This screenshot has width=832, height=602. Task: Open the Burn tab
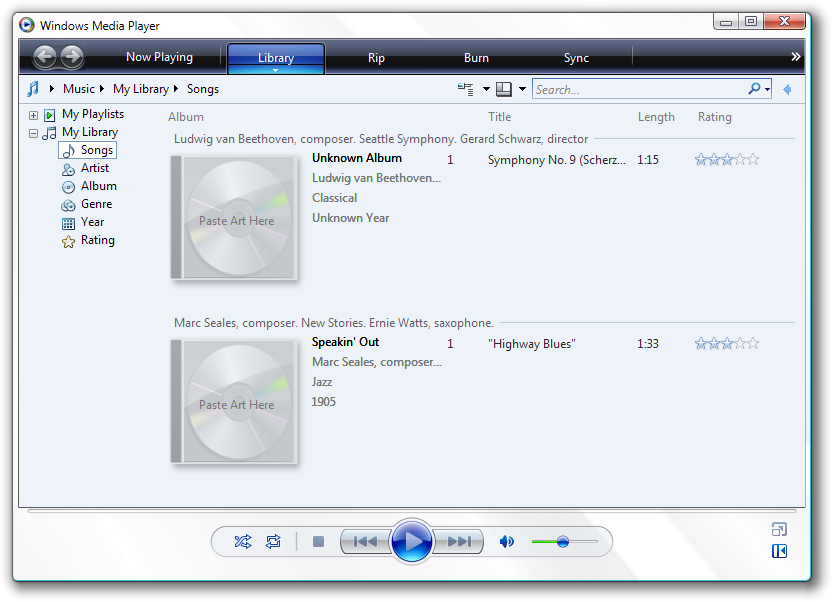pos(476,57)
